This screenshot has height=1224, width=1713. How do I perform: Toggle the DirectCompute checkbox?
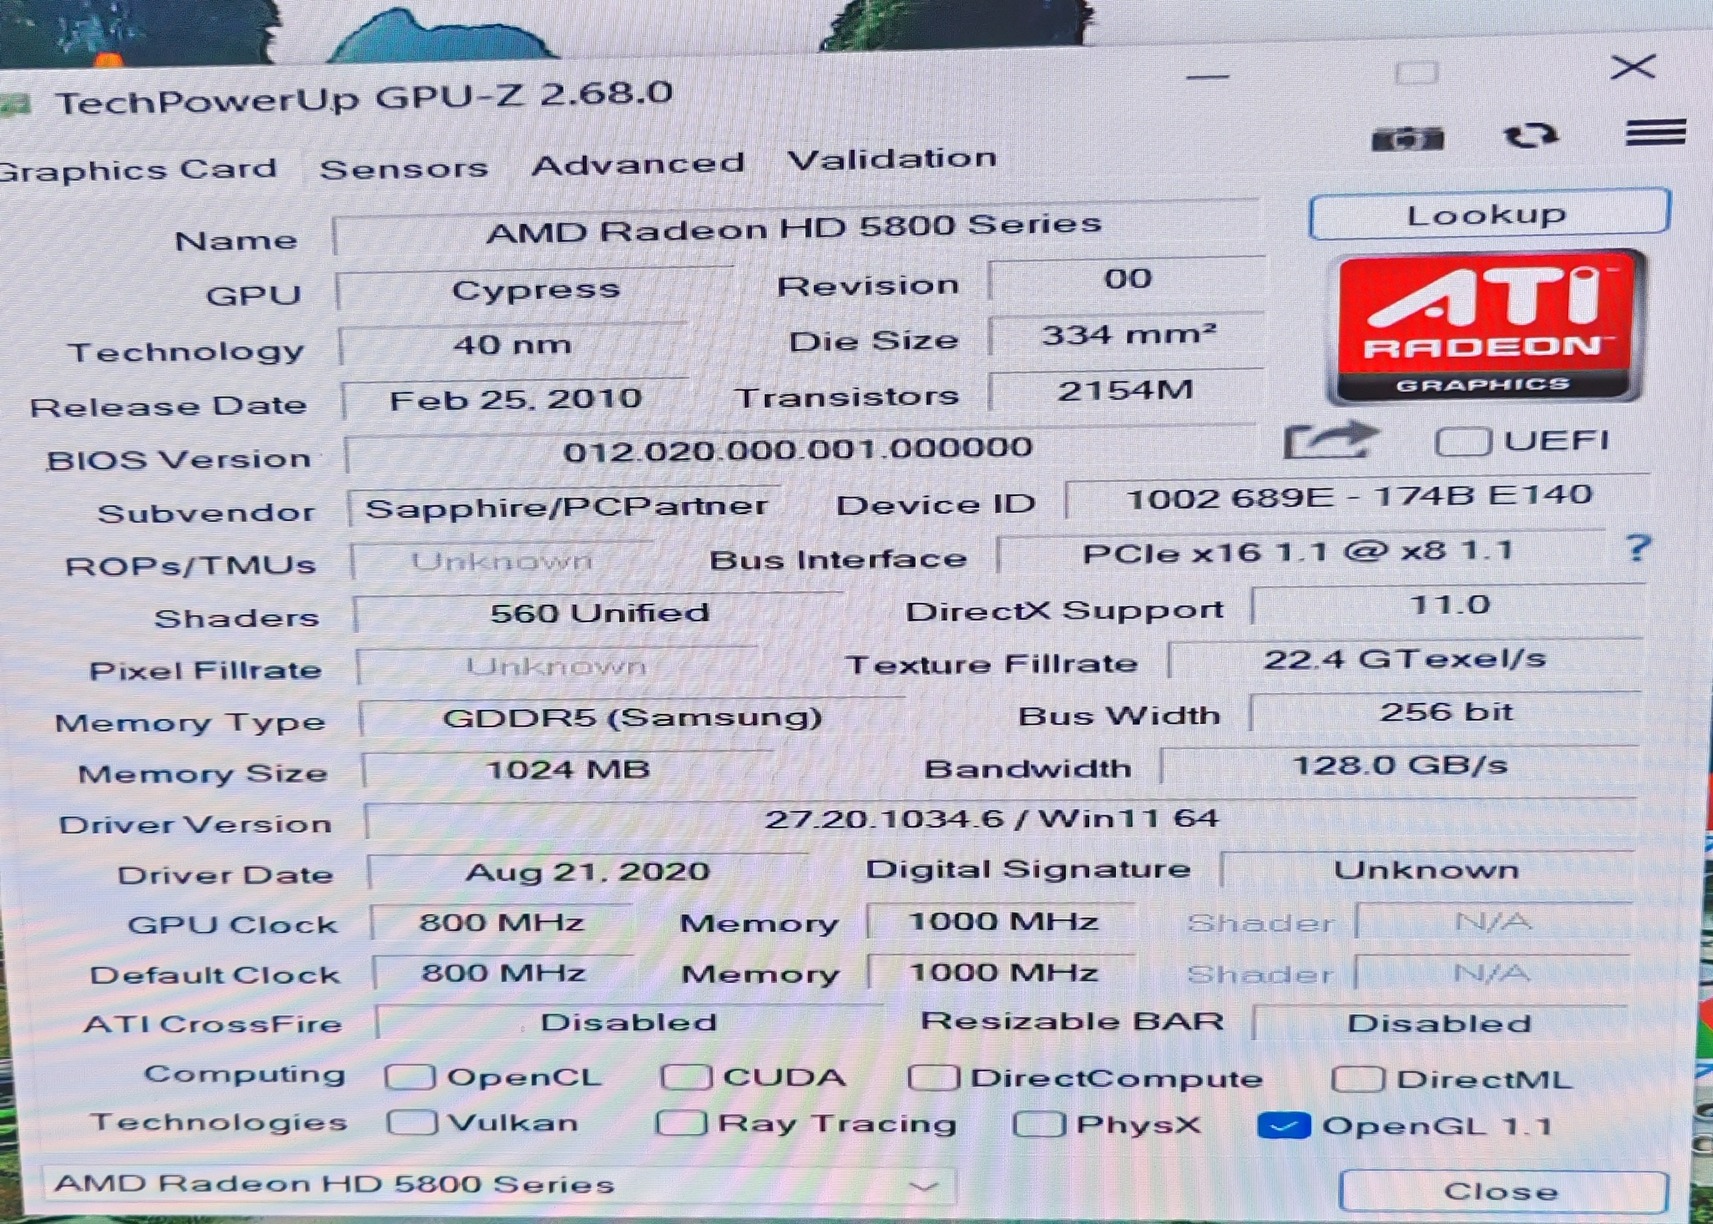[933, 1077]
